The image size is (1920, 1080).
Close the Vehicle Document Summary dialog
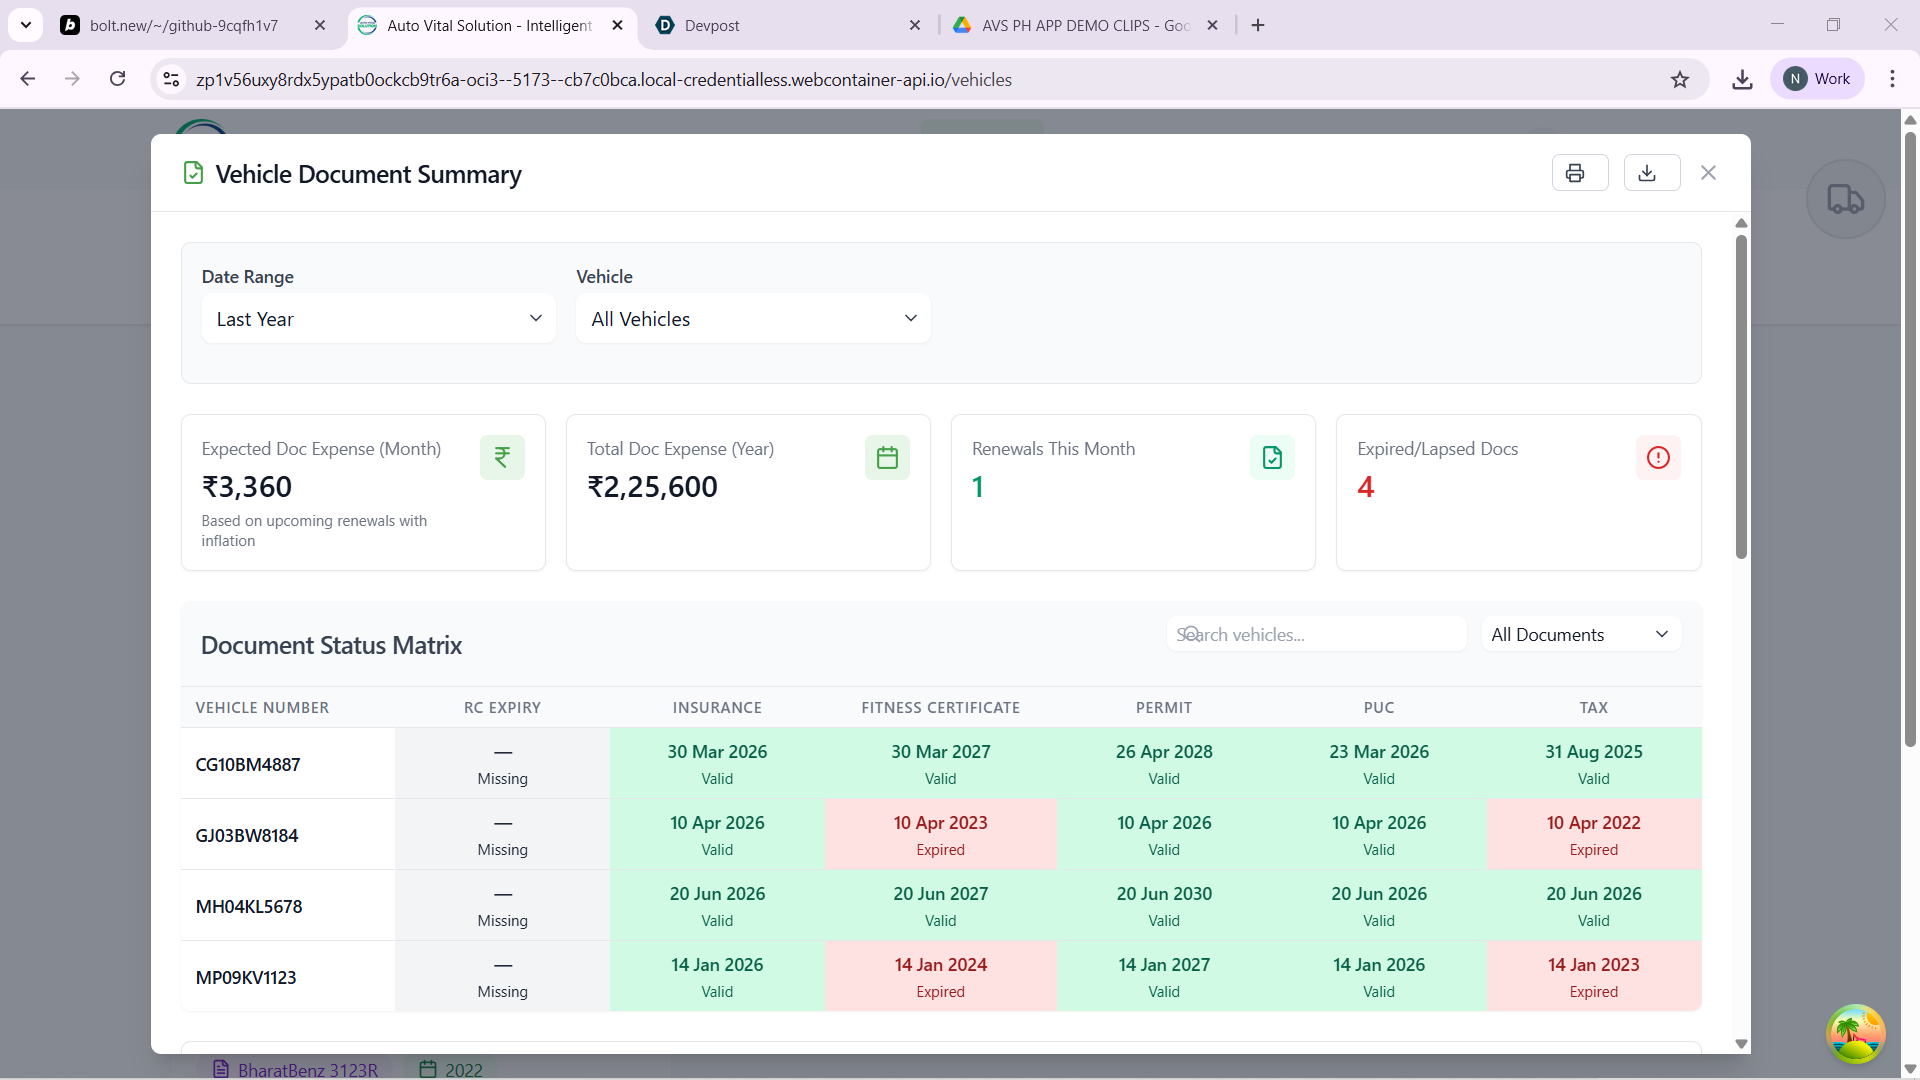coord(1708,173)
